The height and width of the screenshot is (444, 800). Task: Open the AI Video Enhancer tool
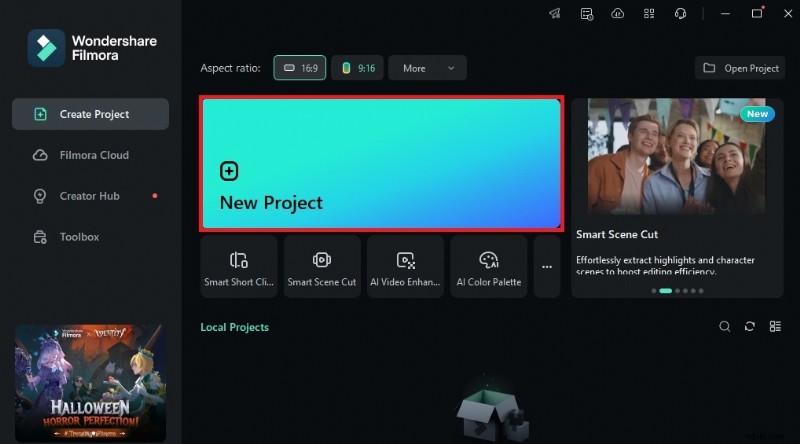click(405, 267)
